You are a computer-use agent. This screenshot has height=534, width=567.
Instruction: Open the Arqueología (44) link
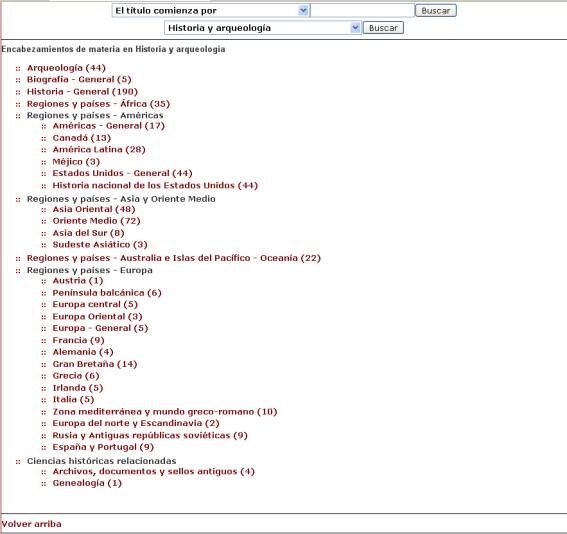66,68
